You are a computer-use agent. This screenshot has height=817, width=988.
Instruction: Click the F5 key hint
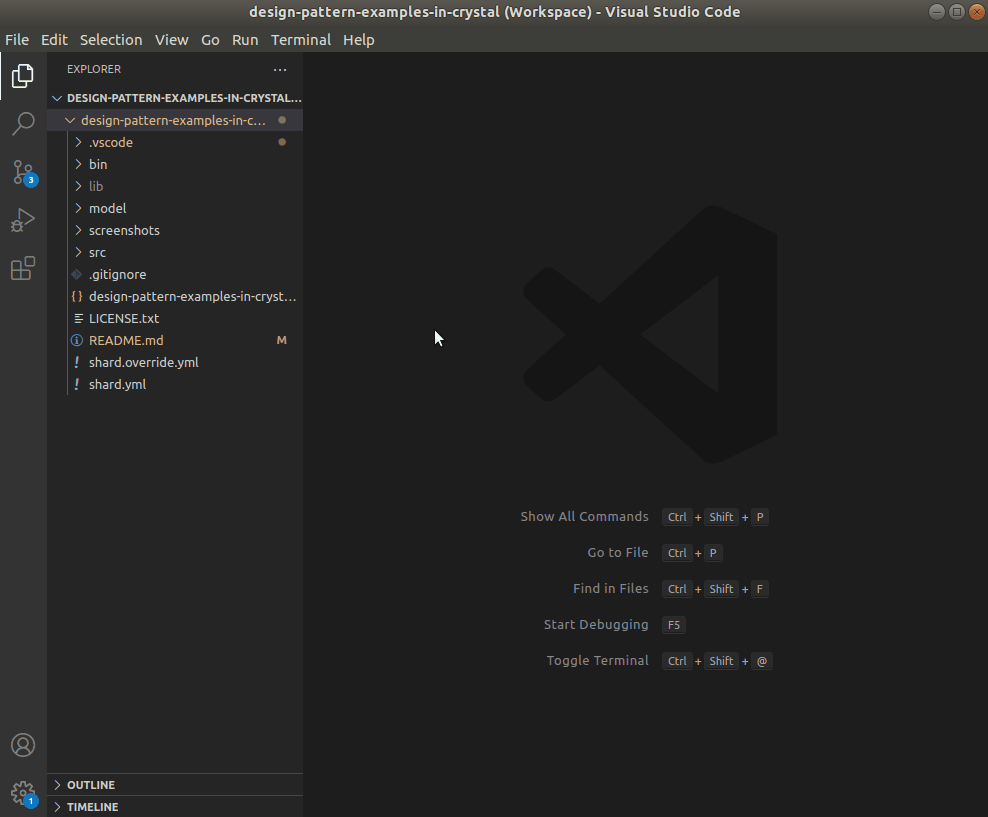pyautogui.click(x=674, y=625)
